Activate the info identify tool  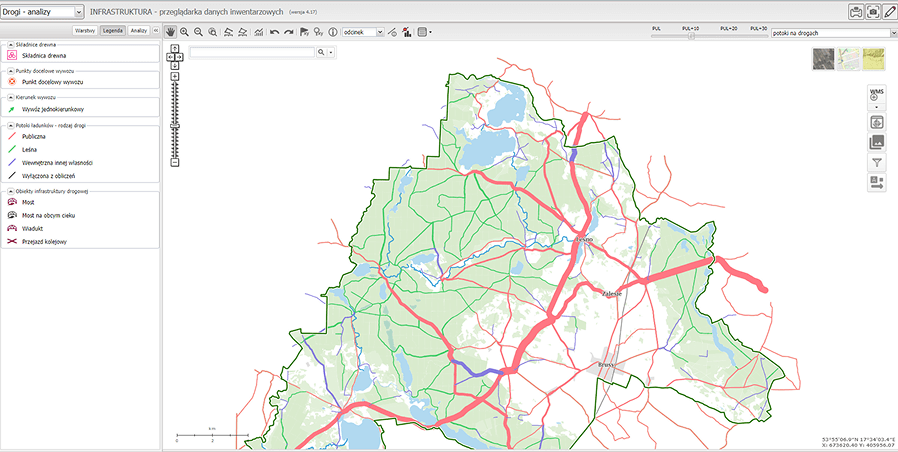[333, 32]
